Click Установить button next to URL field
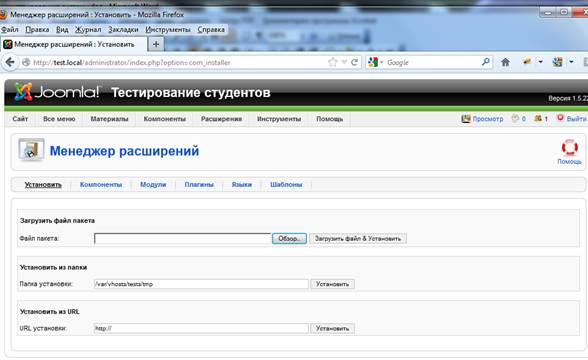Screen dimensions: 588x360 pyautogui.click(x=332, y=328)
